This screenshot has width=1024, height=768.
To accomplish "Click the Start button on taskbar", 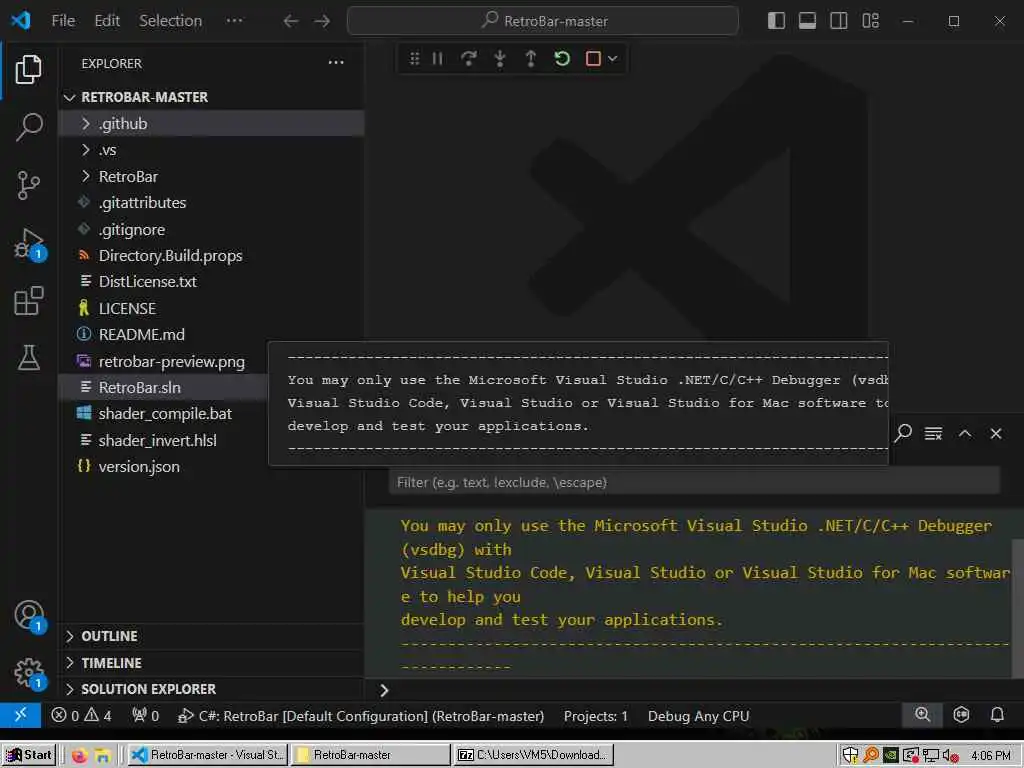I will (29, 755).
